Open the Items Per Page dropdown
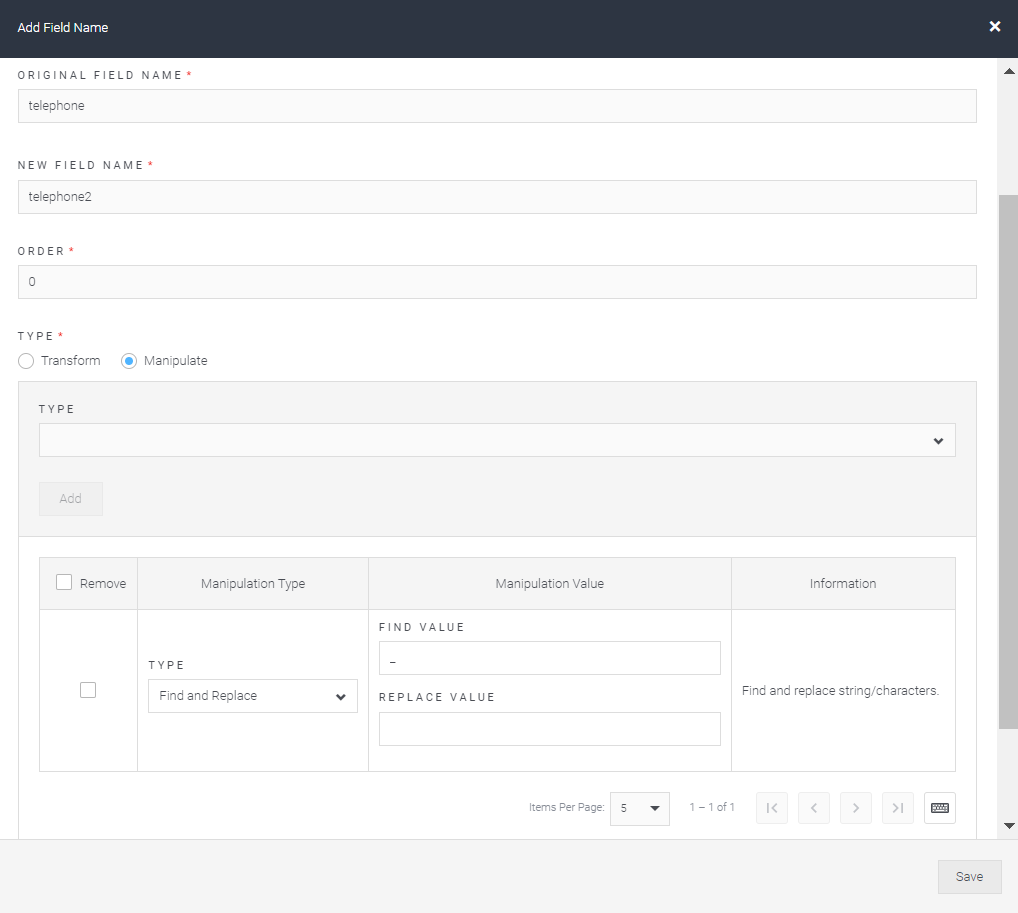The image size is (1018, 913). (x=639, y=808)
